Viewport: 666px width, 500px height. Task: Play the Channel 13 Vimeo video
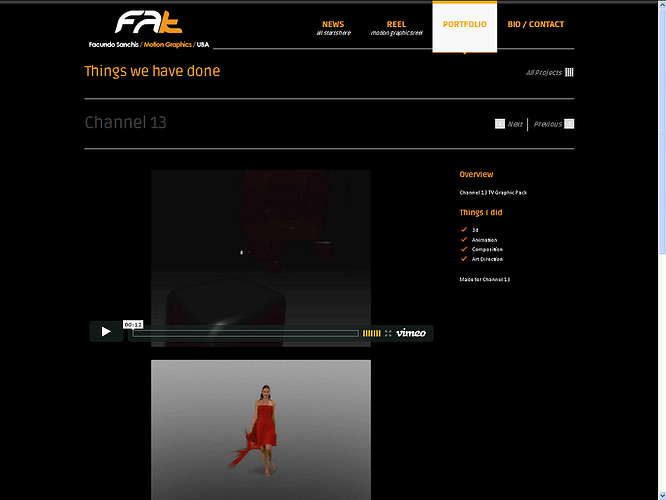point(106,331)
